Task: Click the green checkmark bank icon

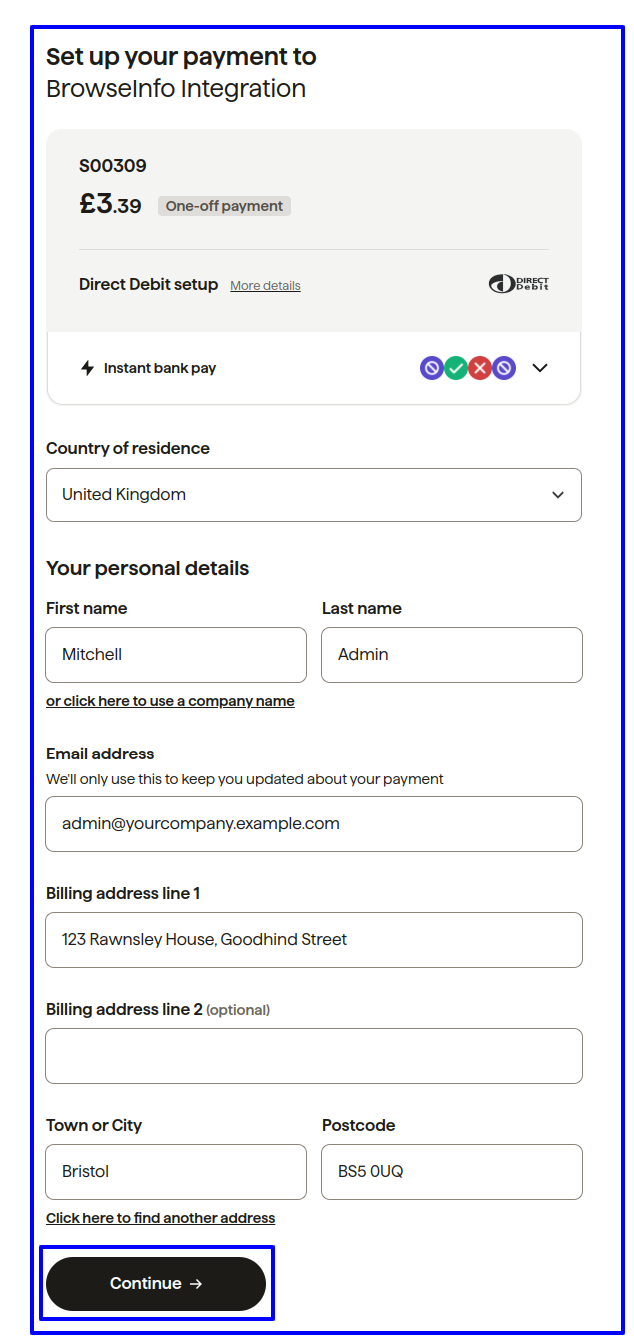Action: tap(456, 368)
